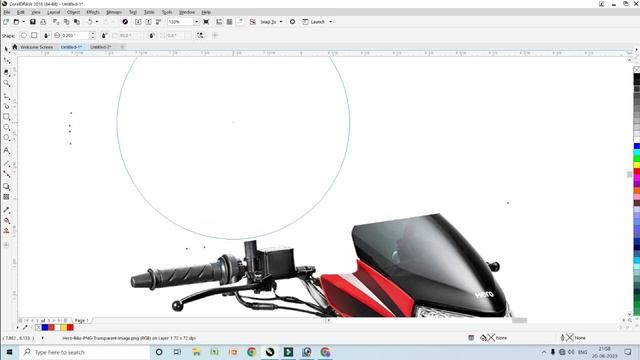
Task: Select the Pick tool in the toolbox
Action: point(7,49)
